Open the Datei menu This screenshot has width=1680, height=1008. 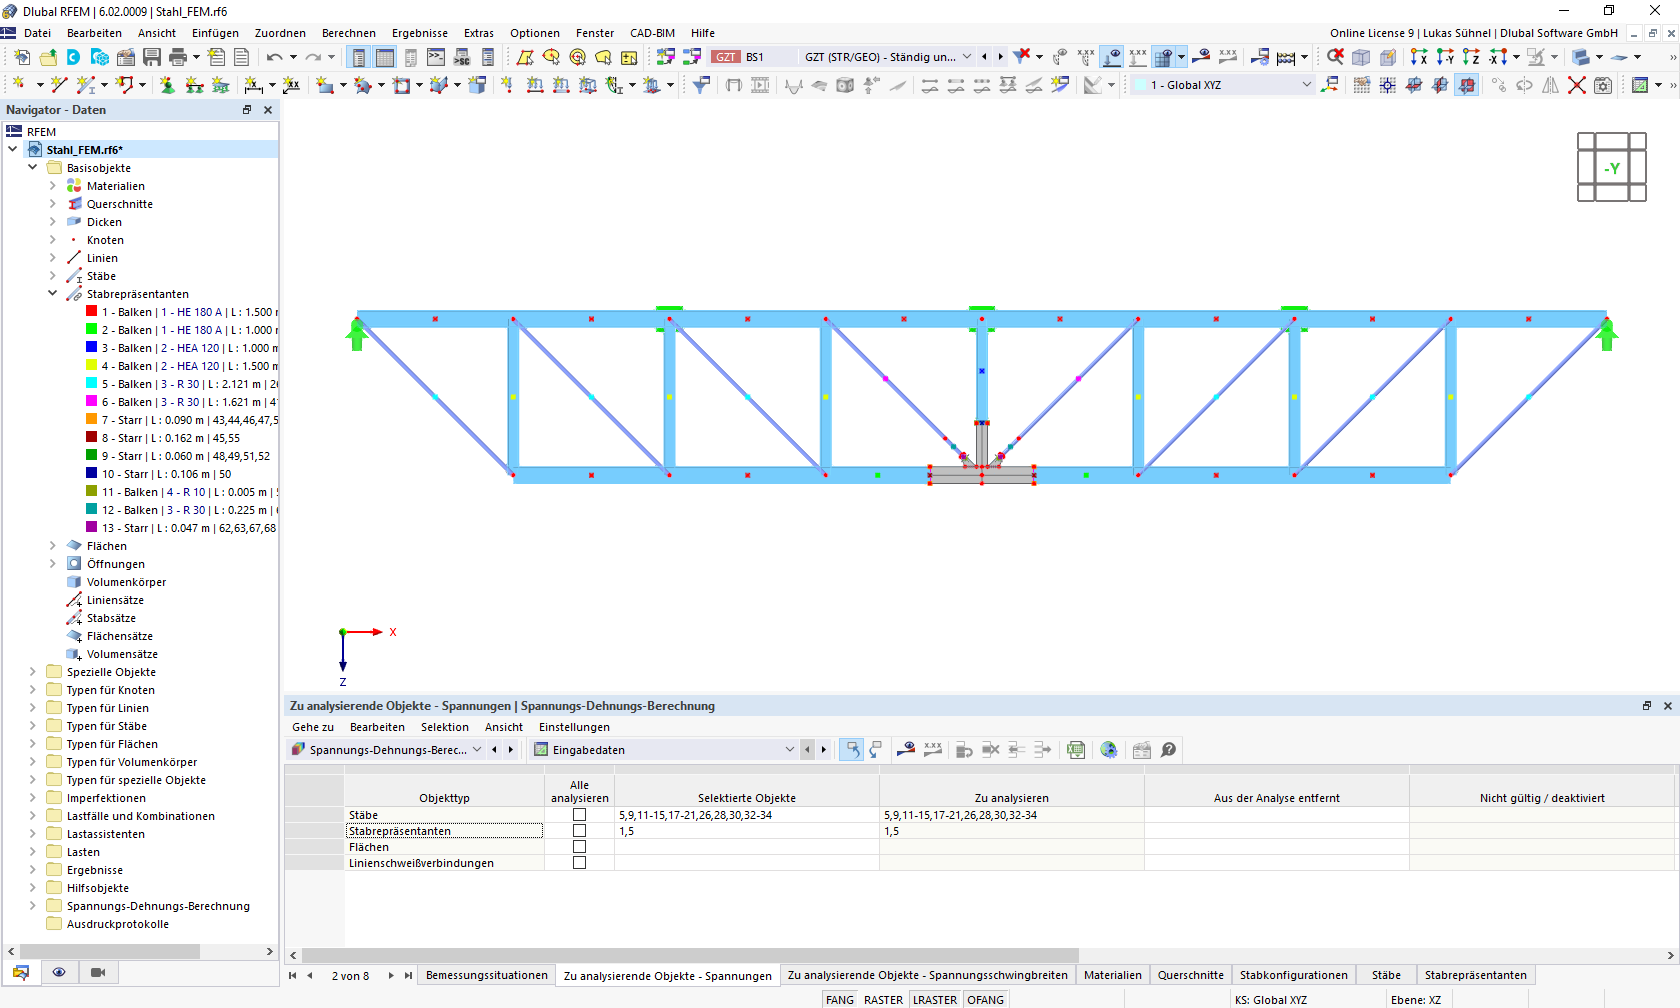(37, 33)
